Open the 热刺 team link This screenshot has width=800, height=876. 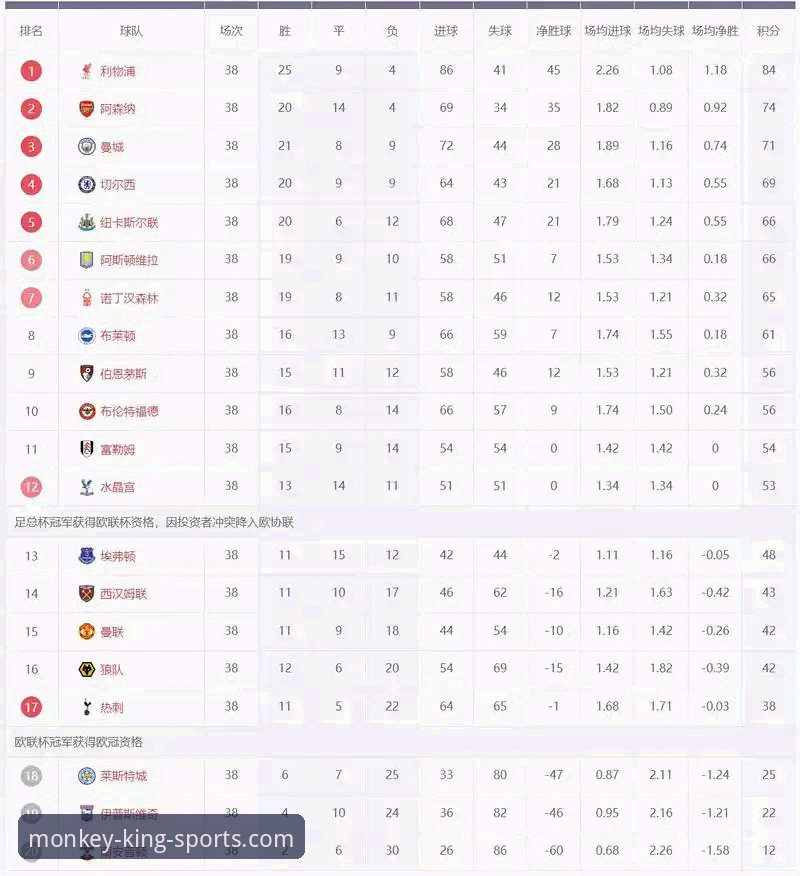[x=112, y=707]
